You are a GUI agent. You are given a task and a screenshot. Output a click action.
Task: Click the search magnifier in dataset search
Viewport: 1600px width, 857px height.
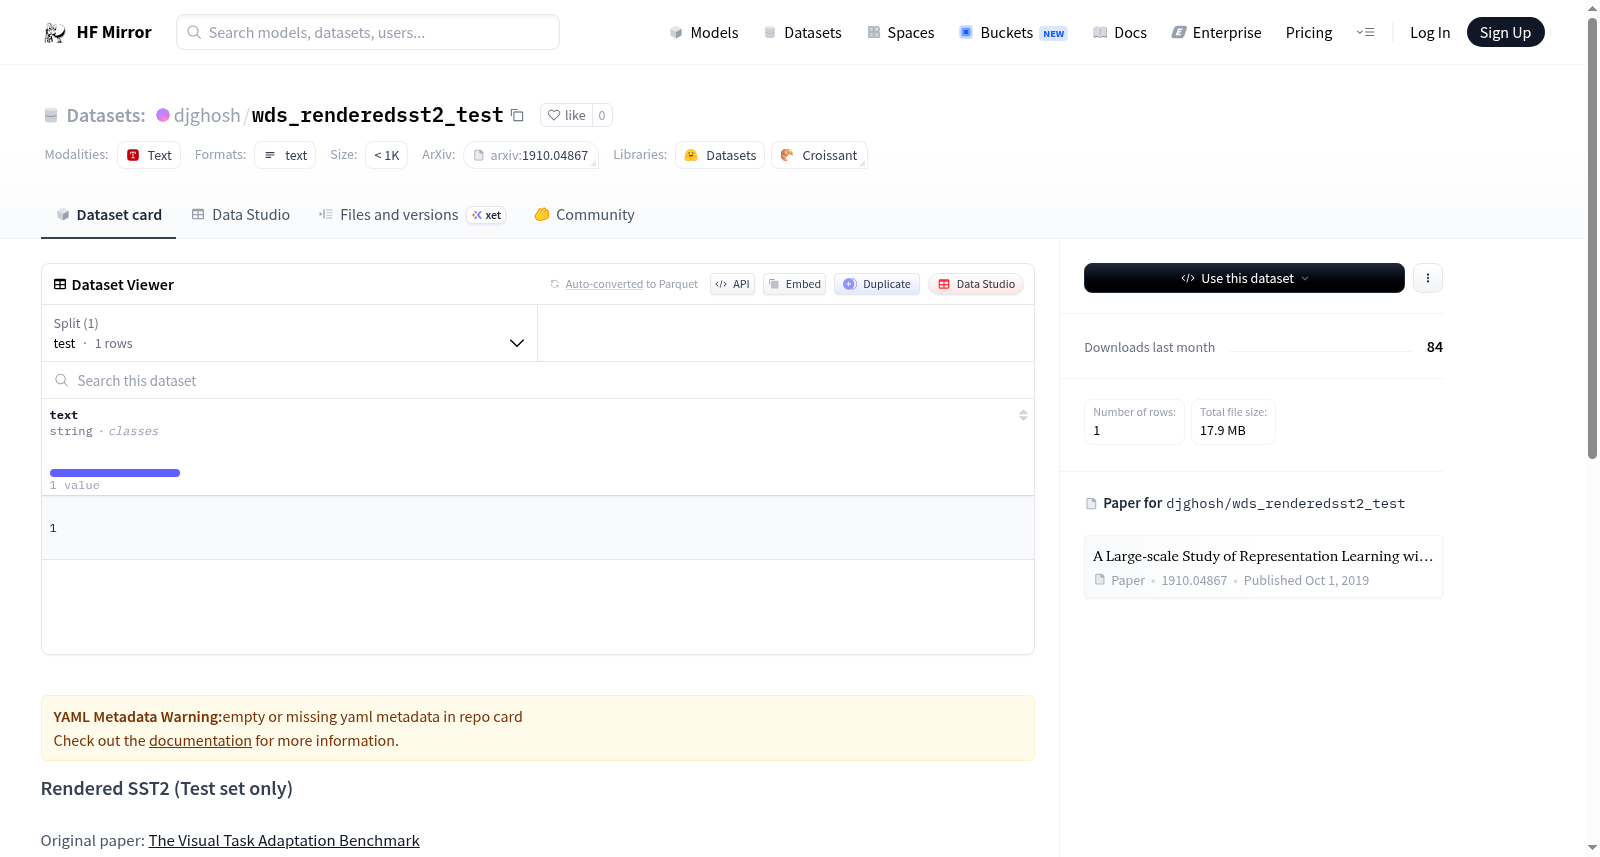point(62,381)
